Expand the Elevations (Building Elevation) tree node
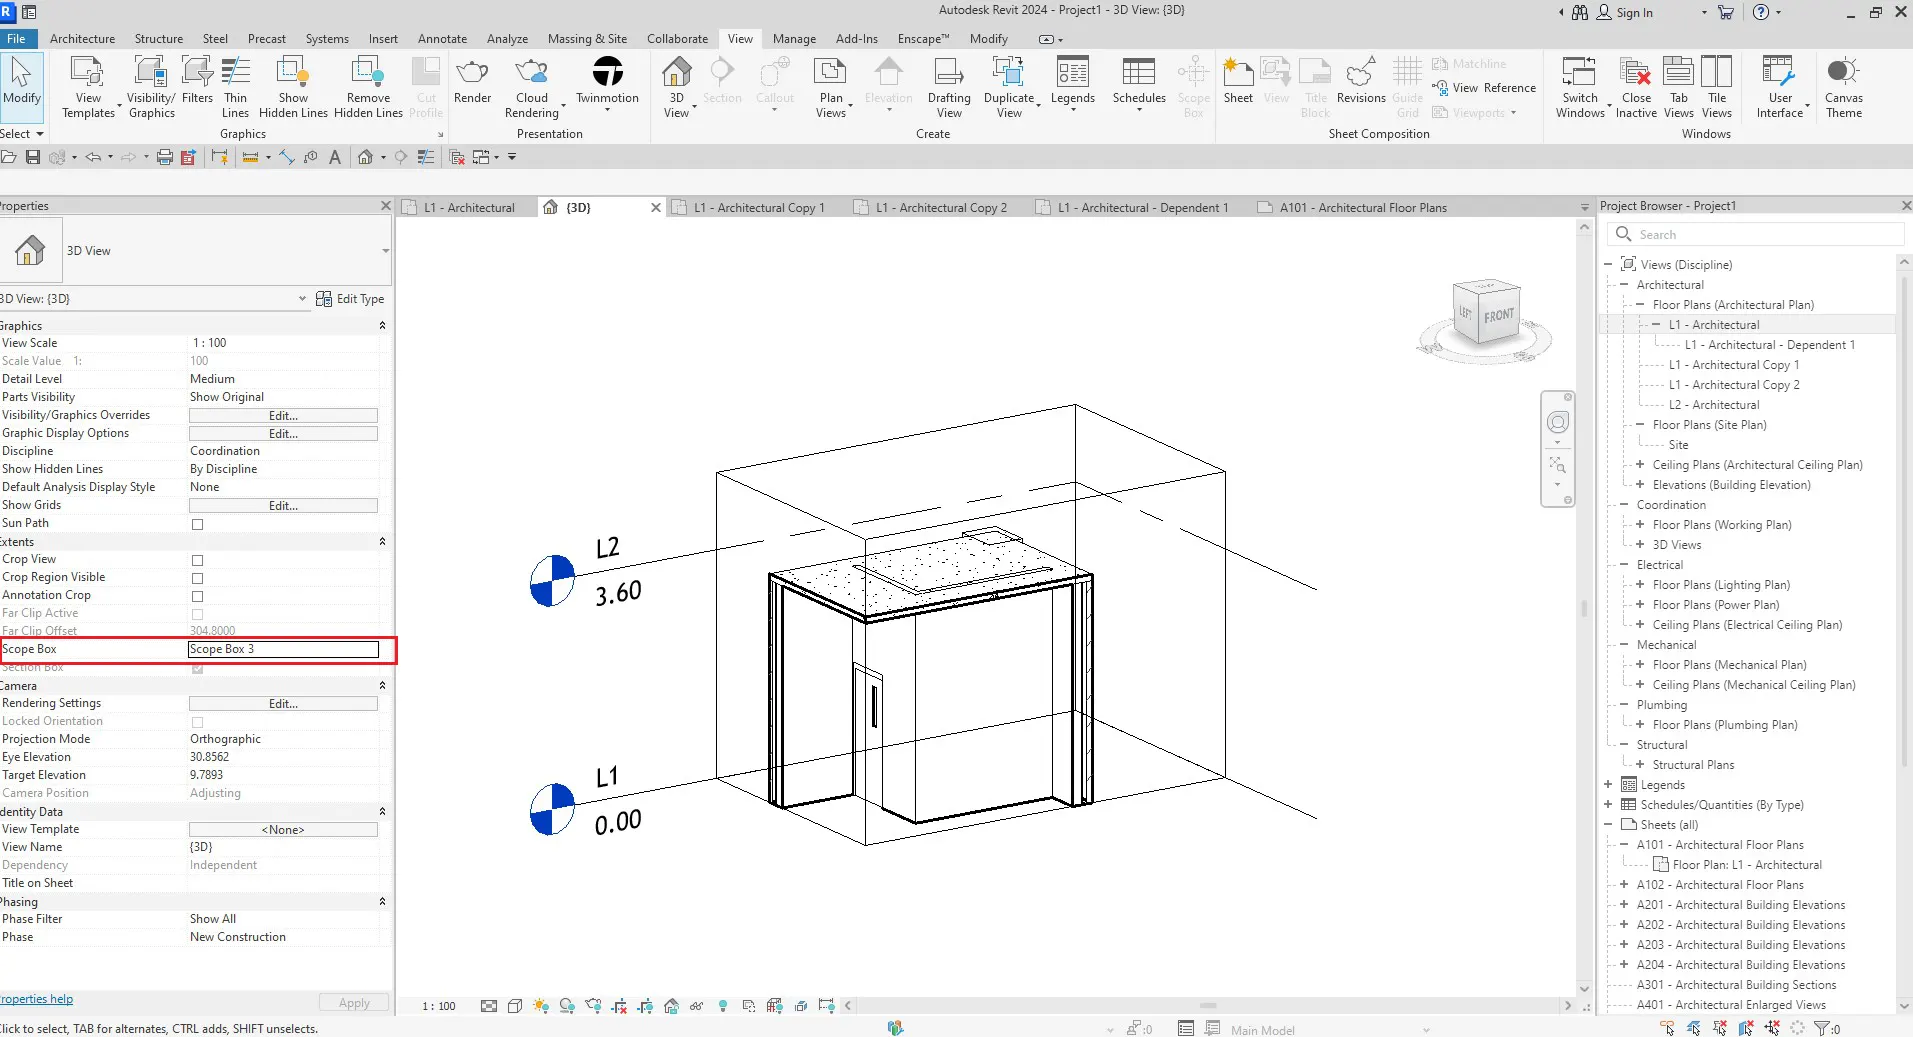The width and height of the screenshot is (1913, 1037). (x=1640, y=485)
